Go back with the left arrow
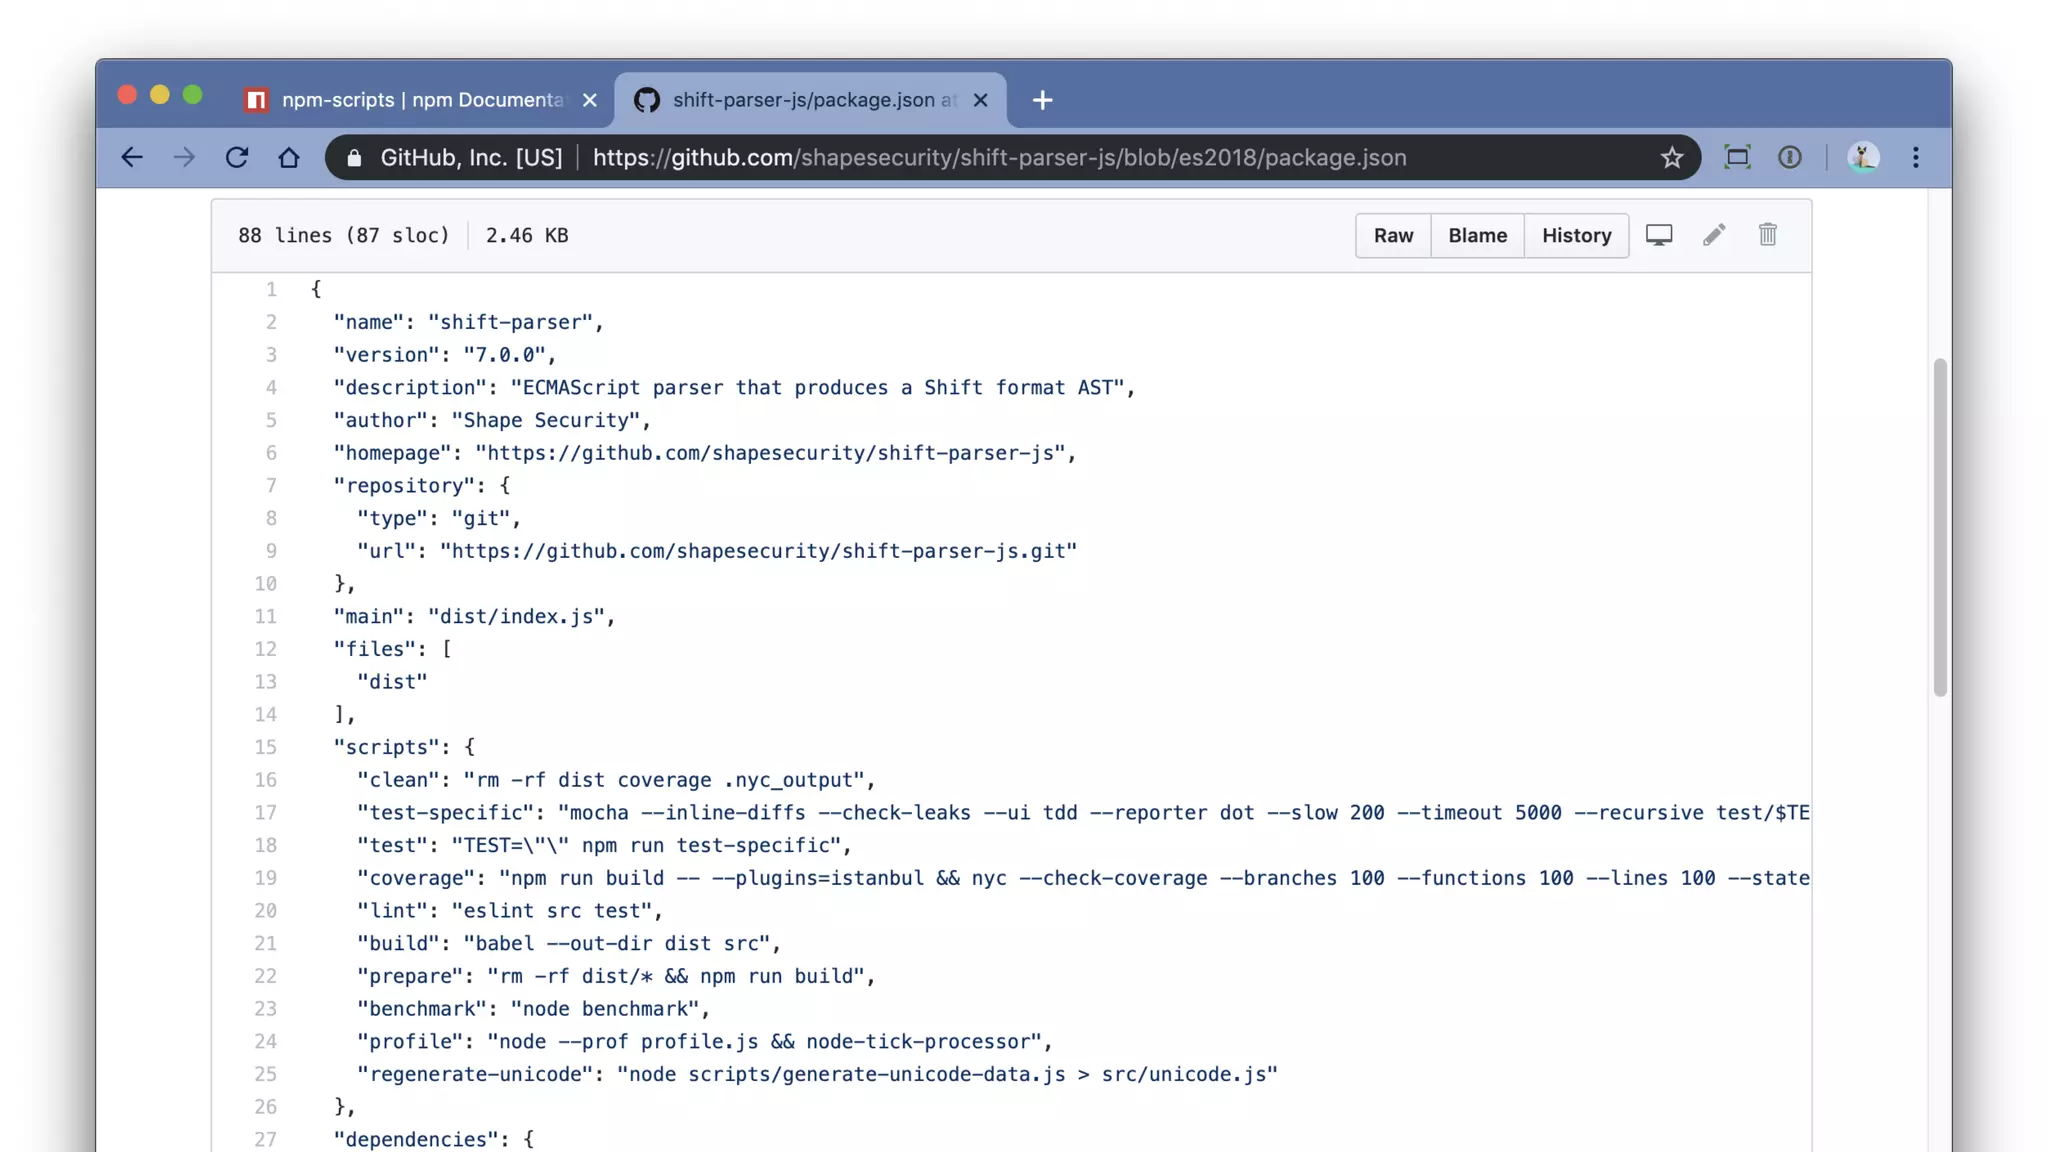The height and width of the screenshot is (1152, 2048). click(132, 158)
